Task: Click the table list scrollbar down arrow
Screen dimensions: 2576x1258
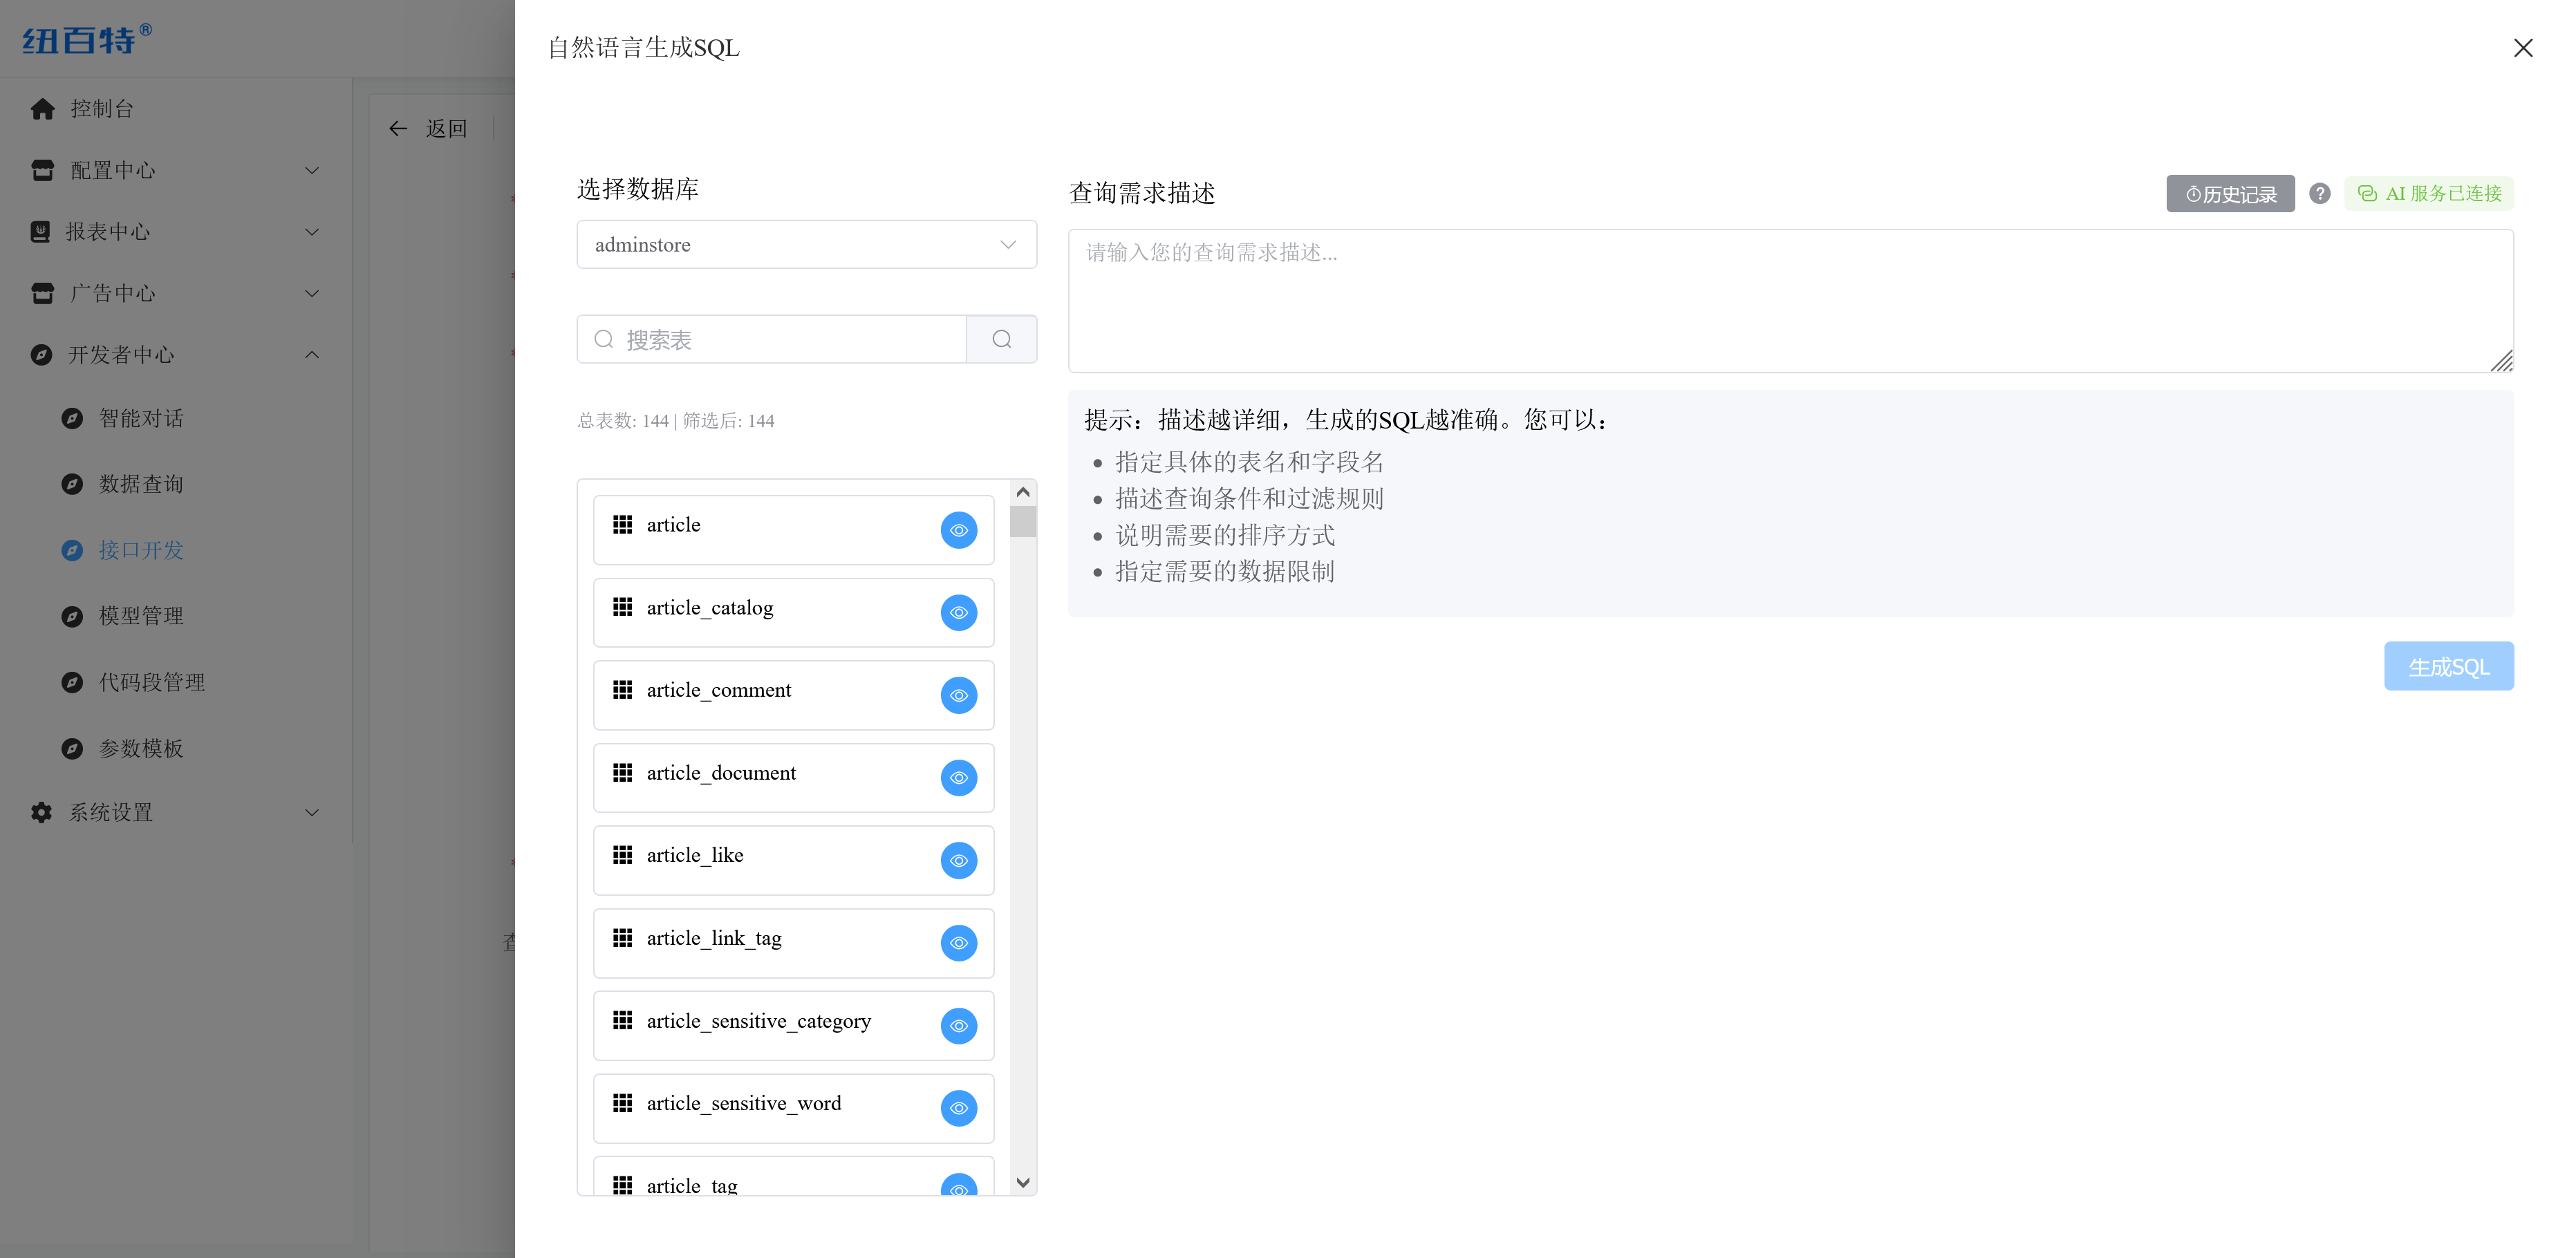Action: [1022, 1182]
